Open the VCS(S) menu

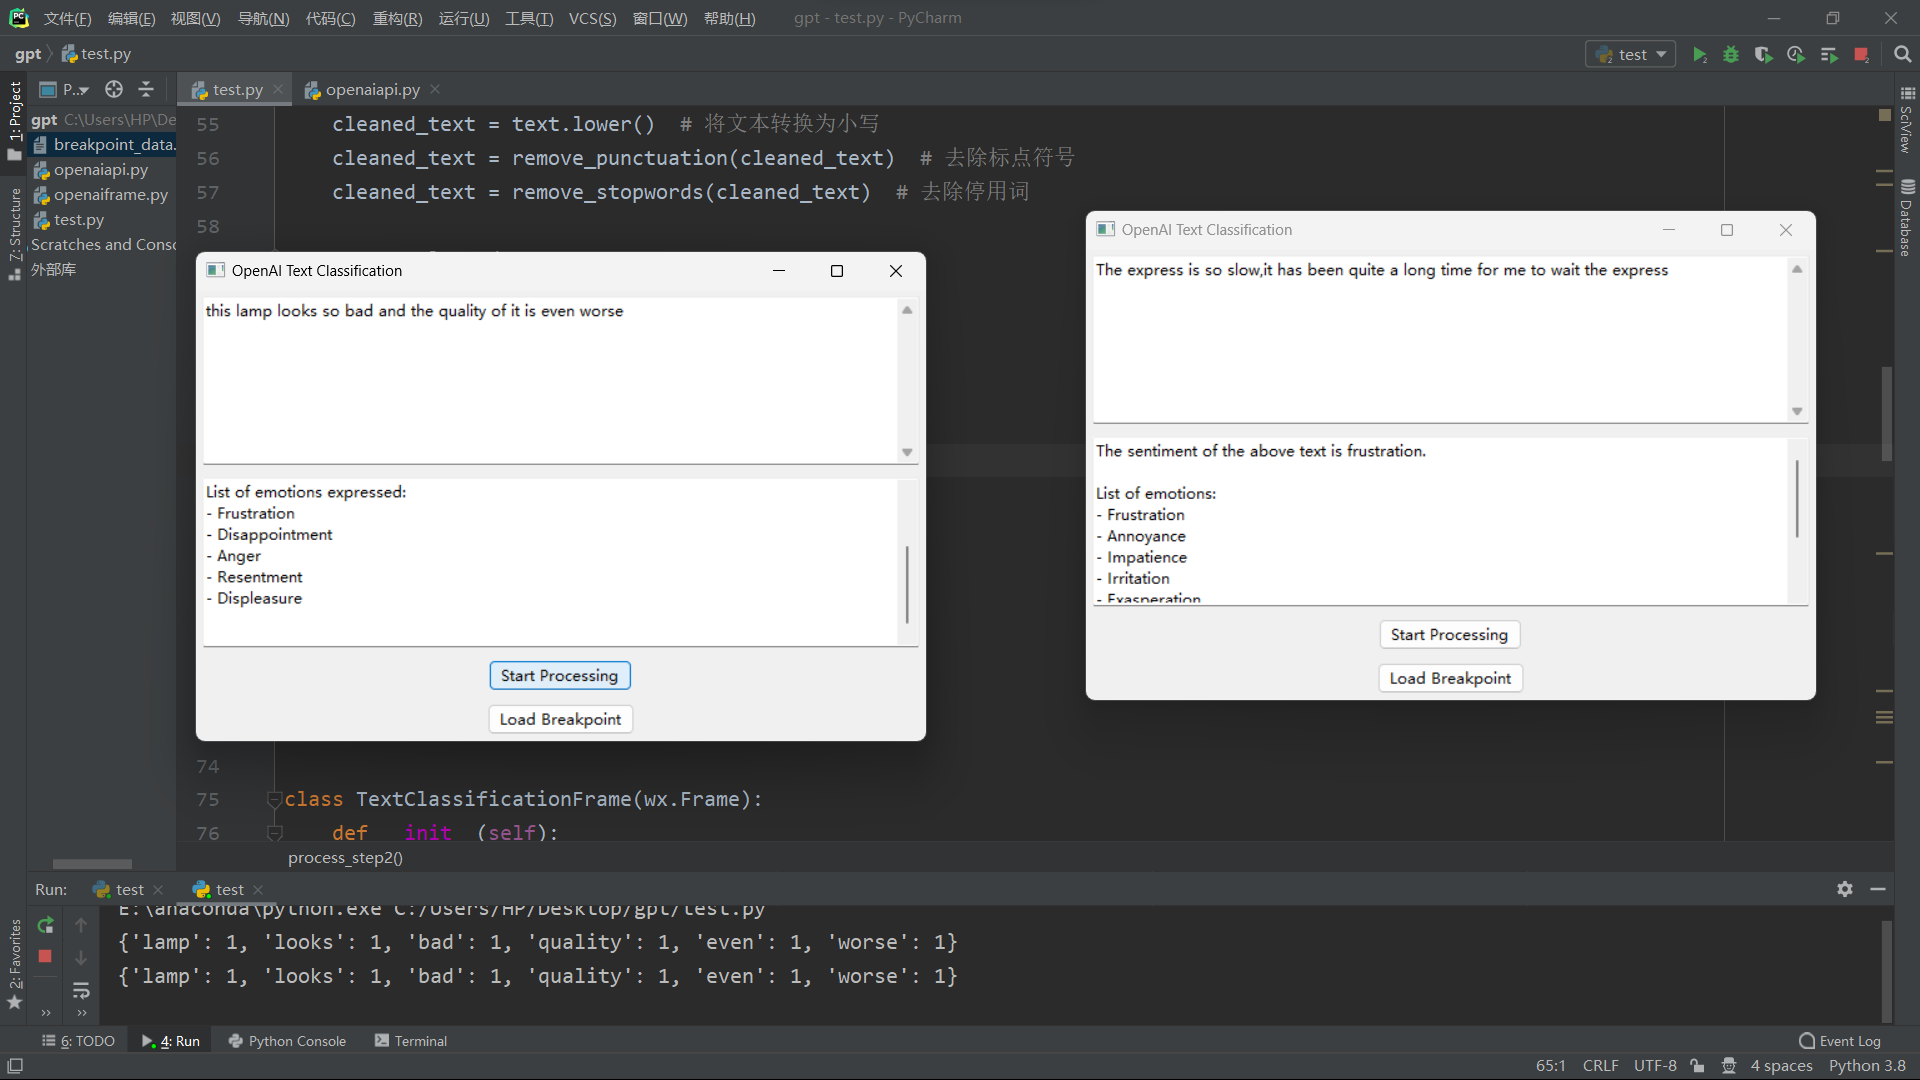click(x=592, y=18)
